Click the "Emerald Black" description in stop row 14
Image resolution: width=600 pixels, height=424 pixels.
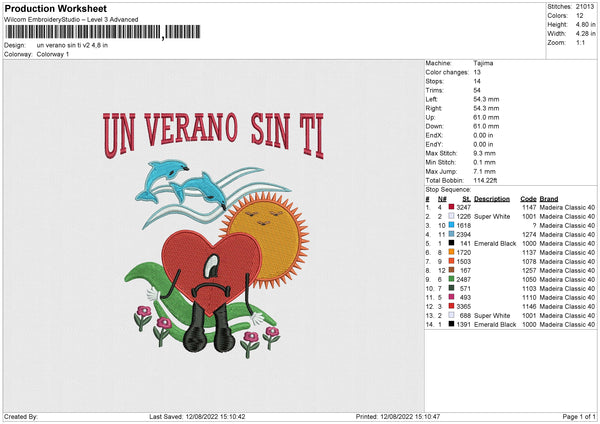495,324
